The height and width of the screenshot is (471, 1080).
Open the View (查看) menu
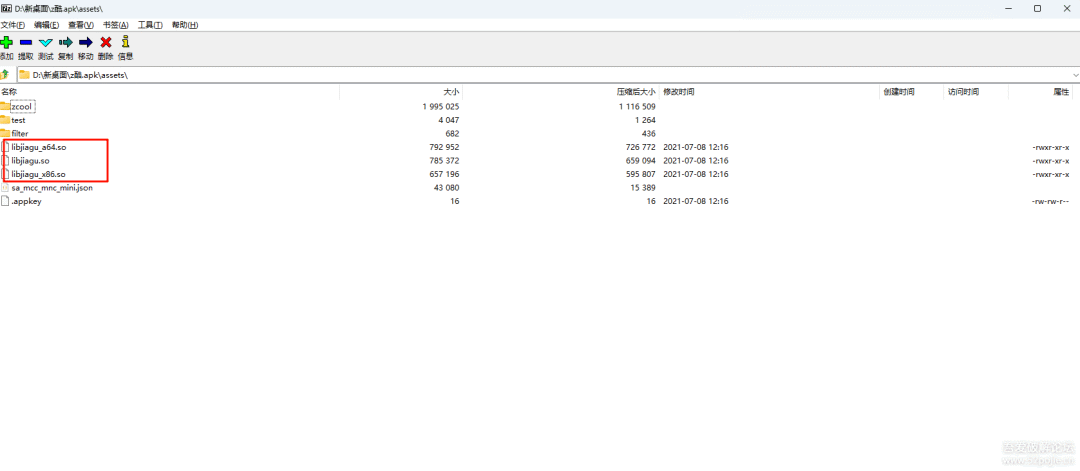pos(81,25)
